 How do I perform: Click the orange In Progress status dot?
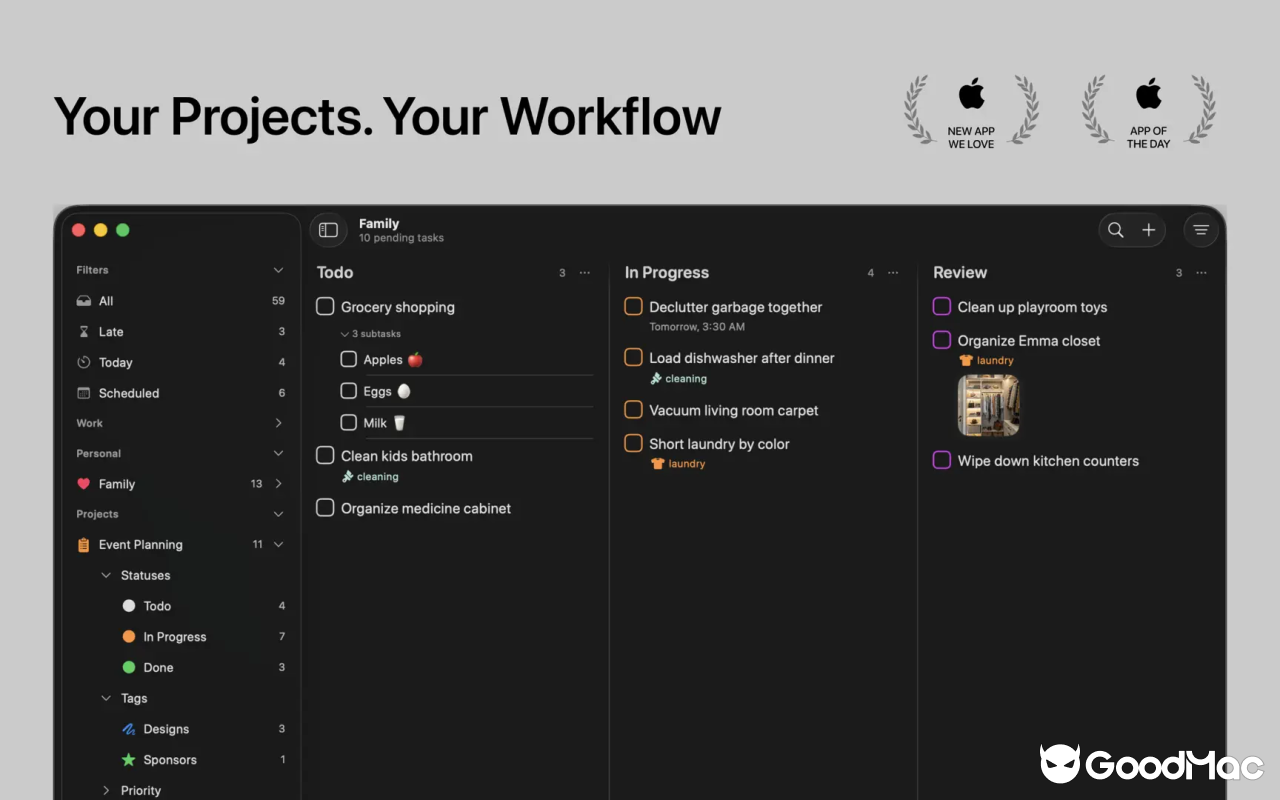coord(129,637)
